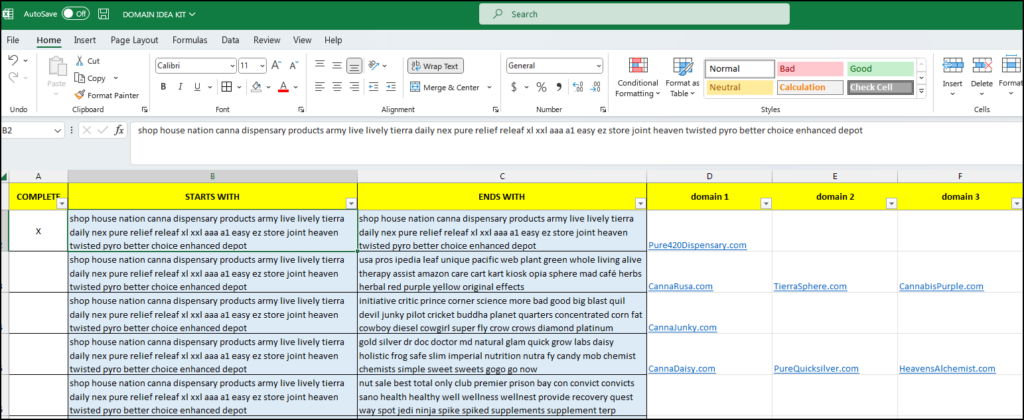Apply the Check Cell style
The image size is (1024, 420).
click(880, 88)
